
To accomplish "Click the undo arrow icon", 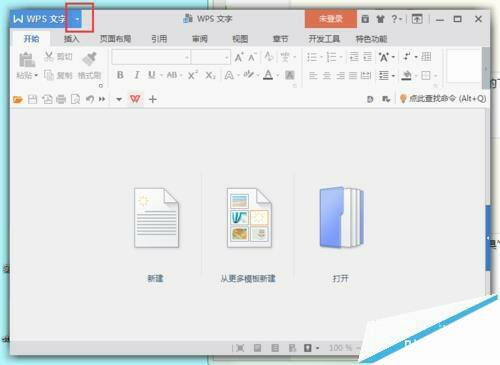I will click(90, 99).
